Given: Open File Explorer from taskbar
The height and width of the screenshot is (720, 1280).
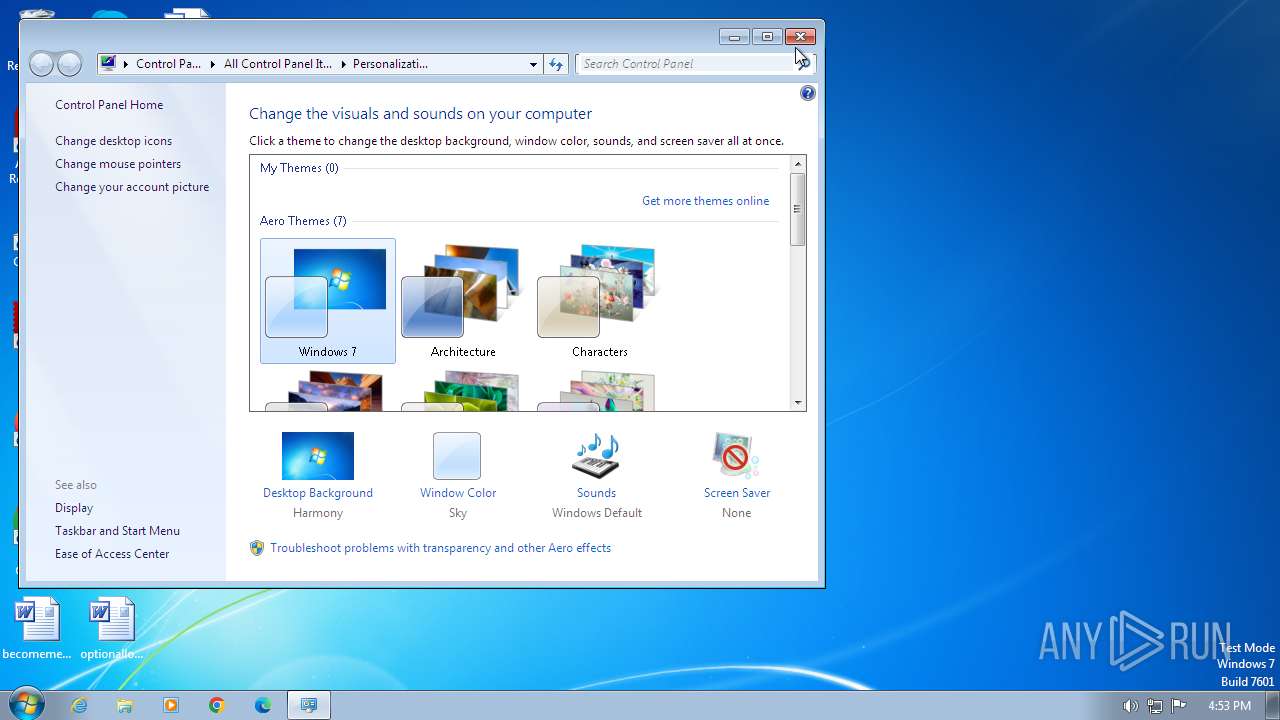Looking at the screenshot, I should [x=125, y=705].
